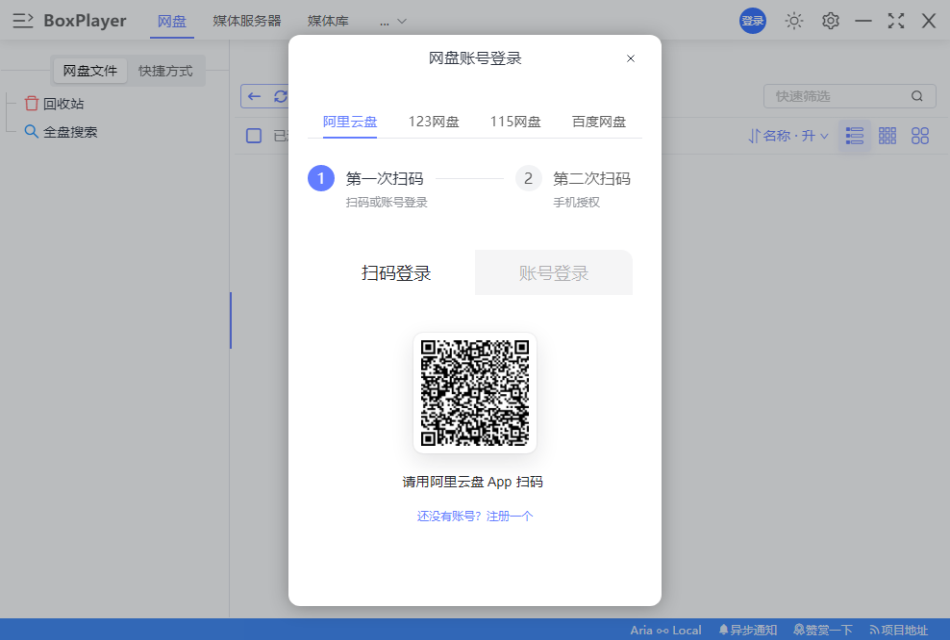This screenshot has width=950, height=640.
Task: Click Aria Local in the status bar
Action: pos(665,630)
